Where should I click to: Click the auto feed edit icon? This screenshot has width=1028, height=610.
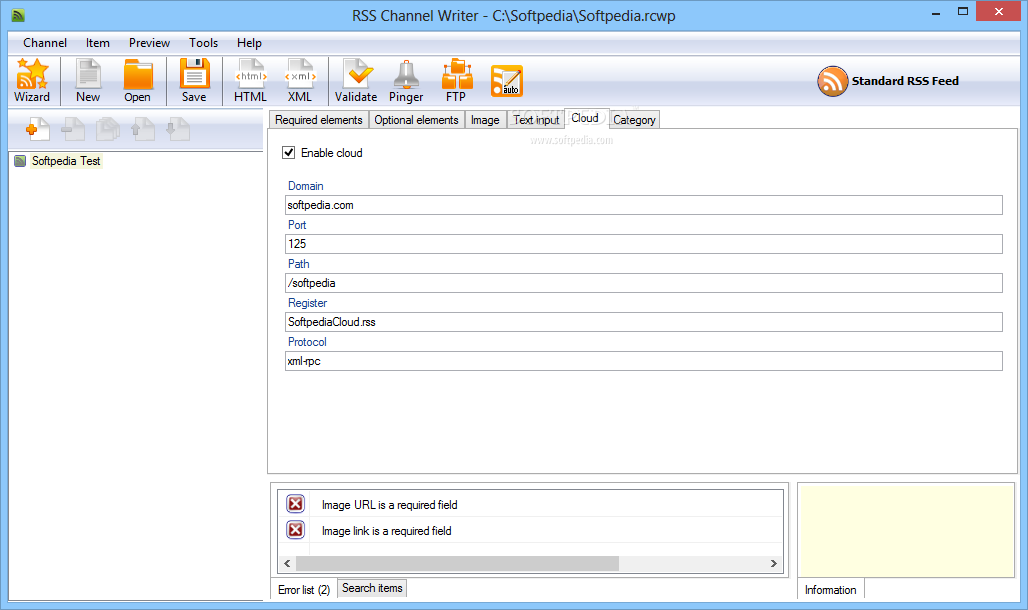click(507, 81)
